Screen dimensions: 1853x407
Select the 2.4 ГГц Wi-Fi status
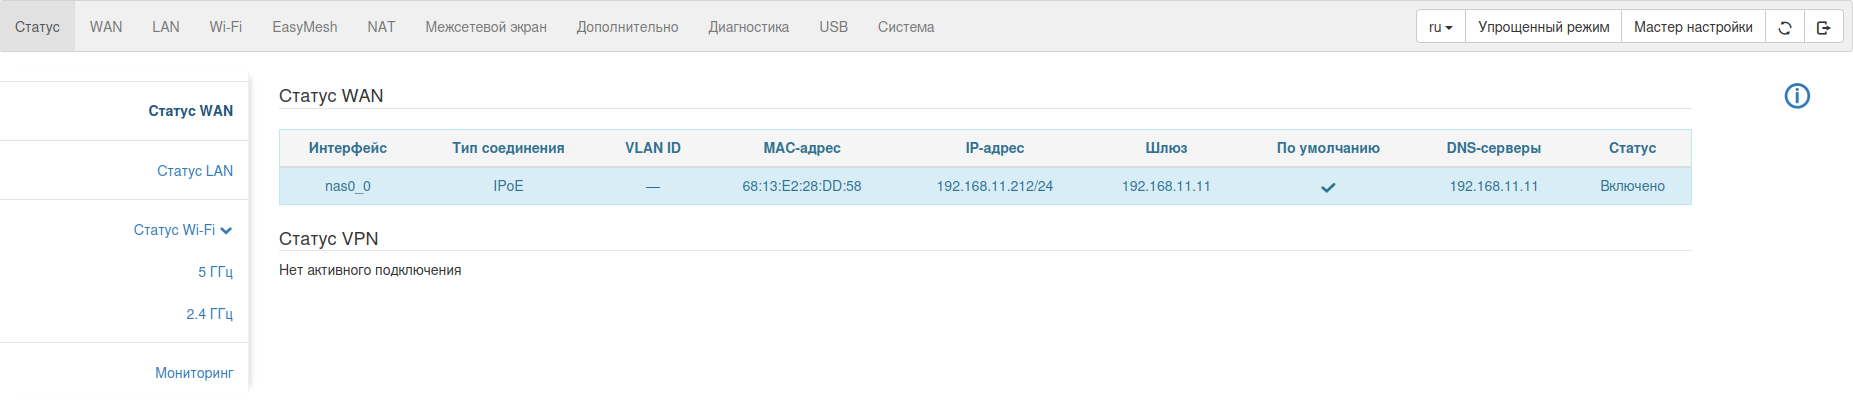coord(209,314)
